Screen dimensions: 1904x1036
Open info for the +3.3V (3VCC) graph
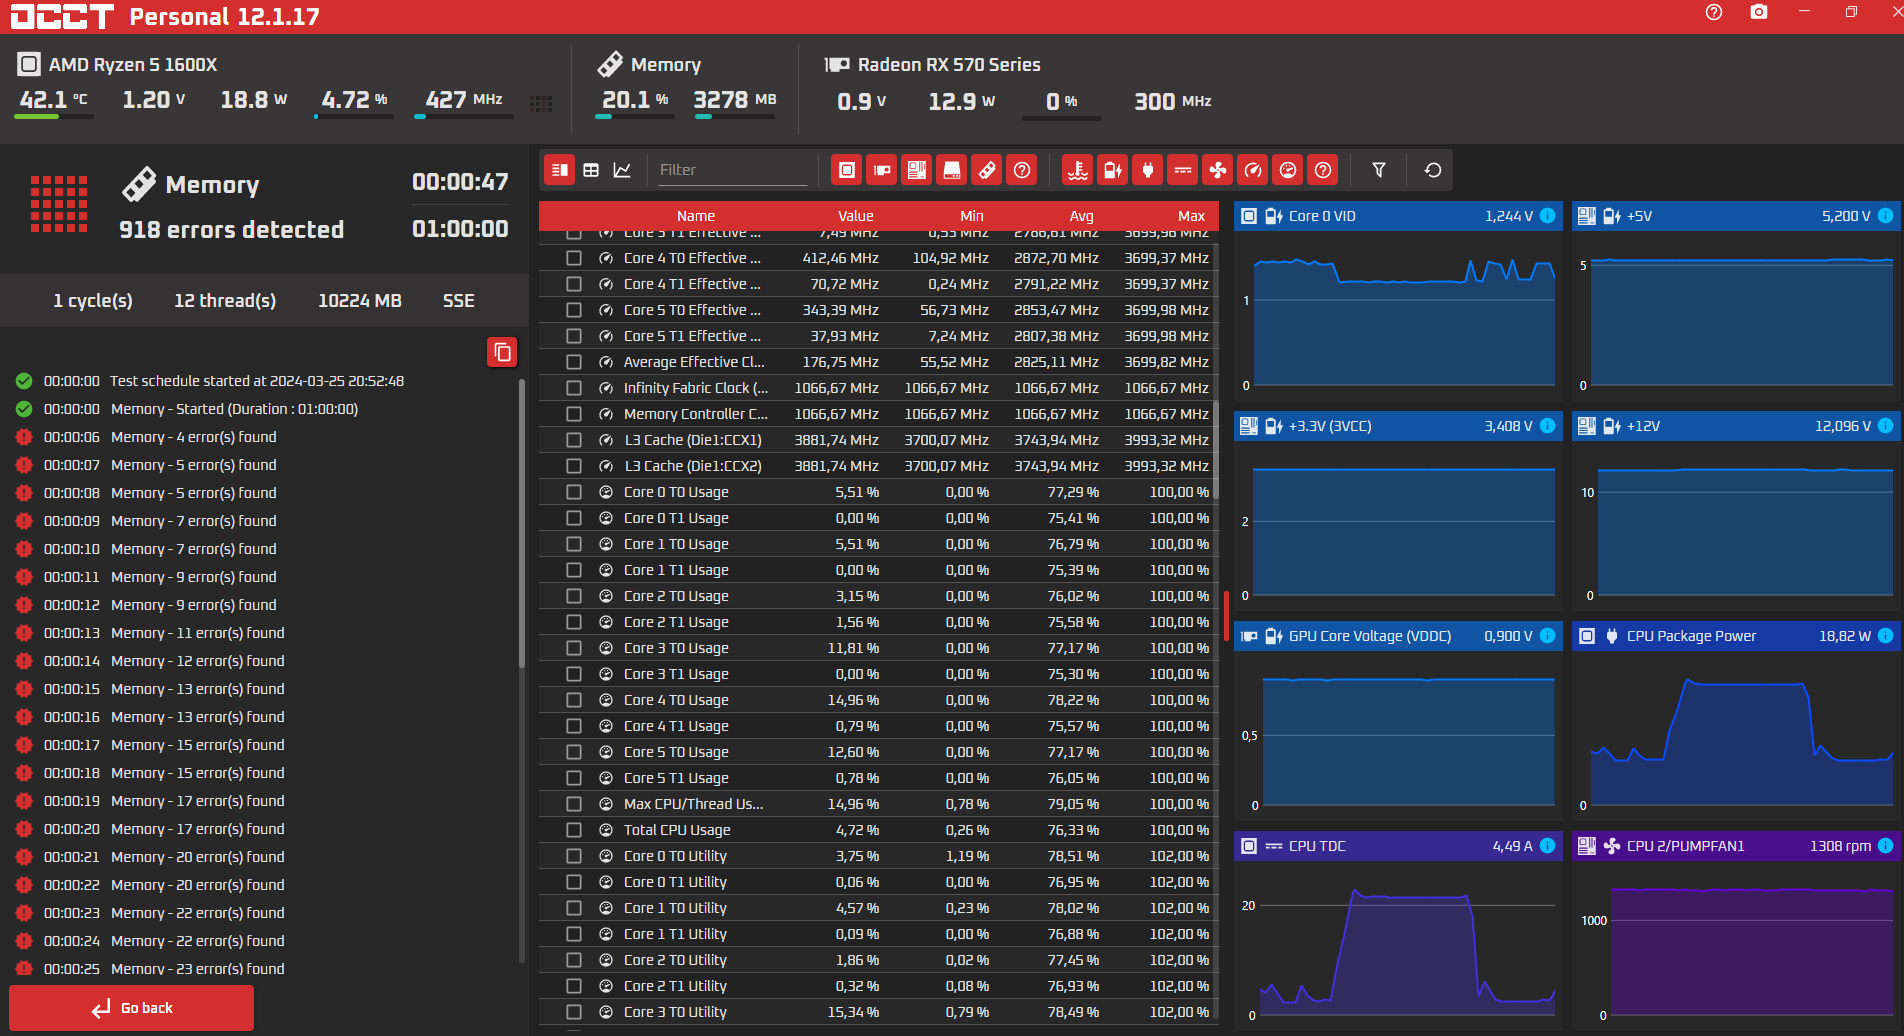1548,426
